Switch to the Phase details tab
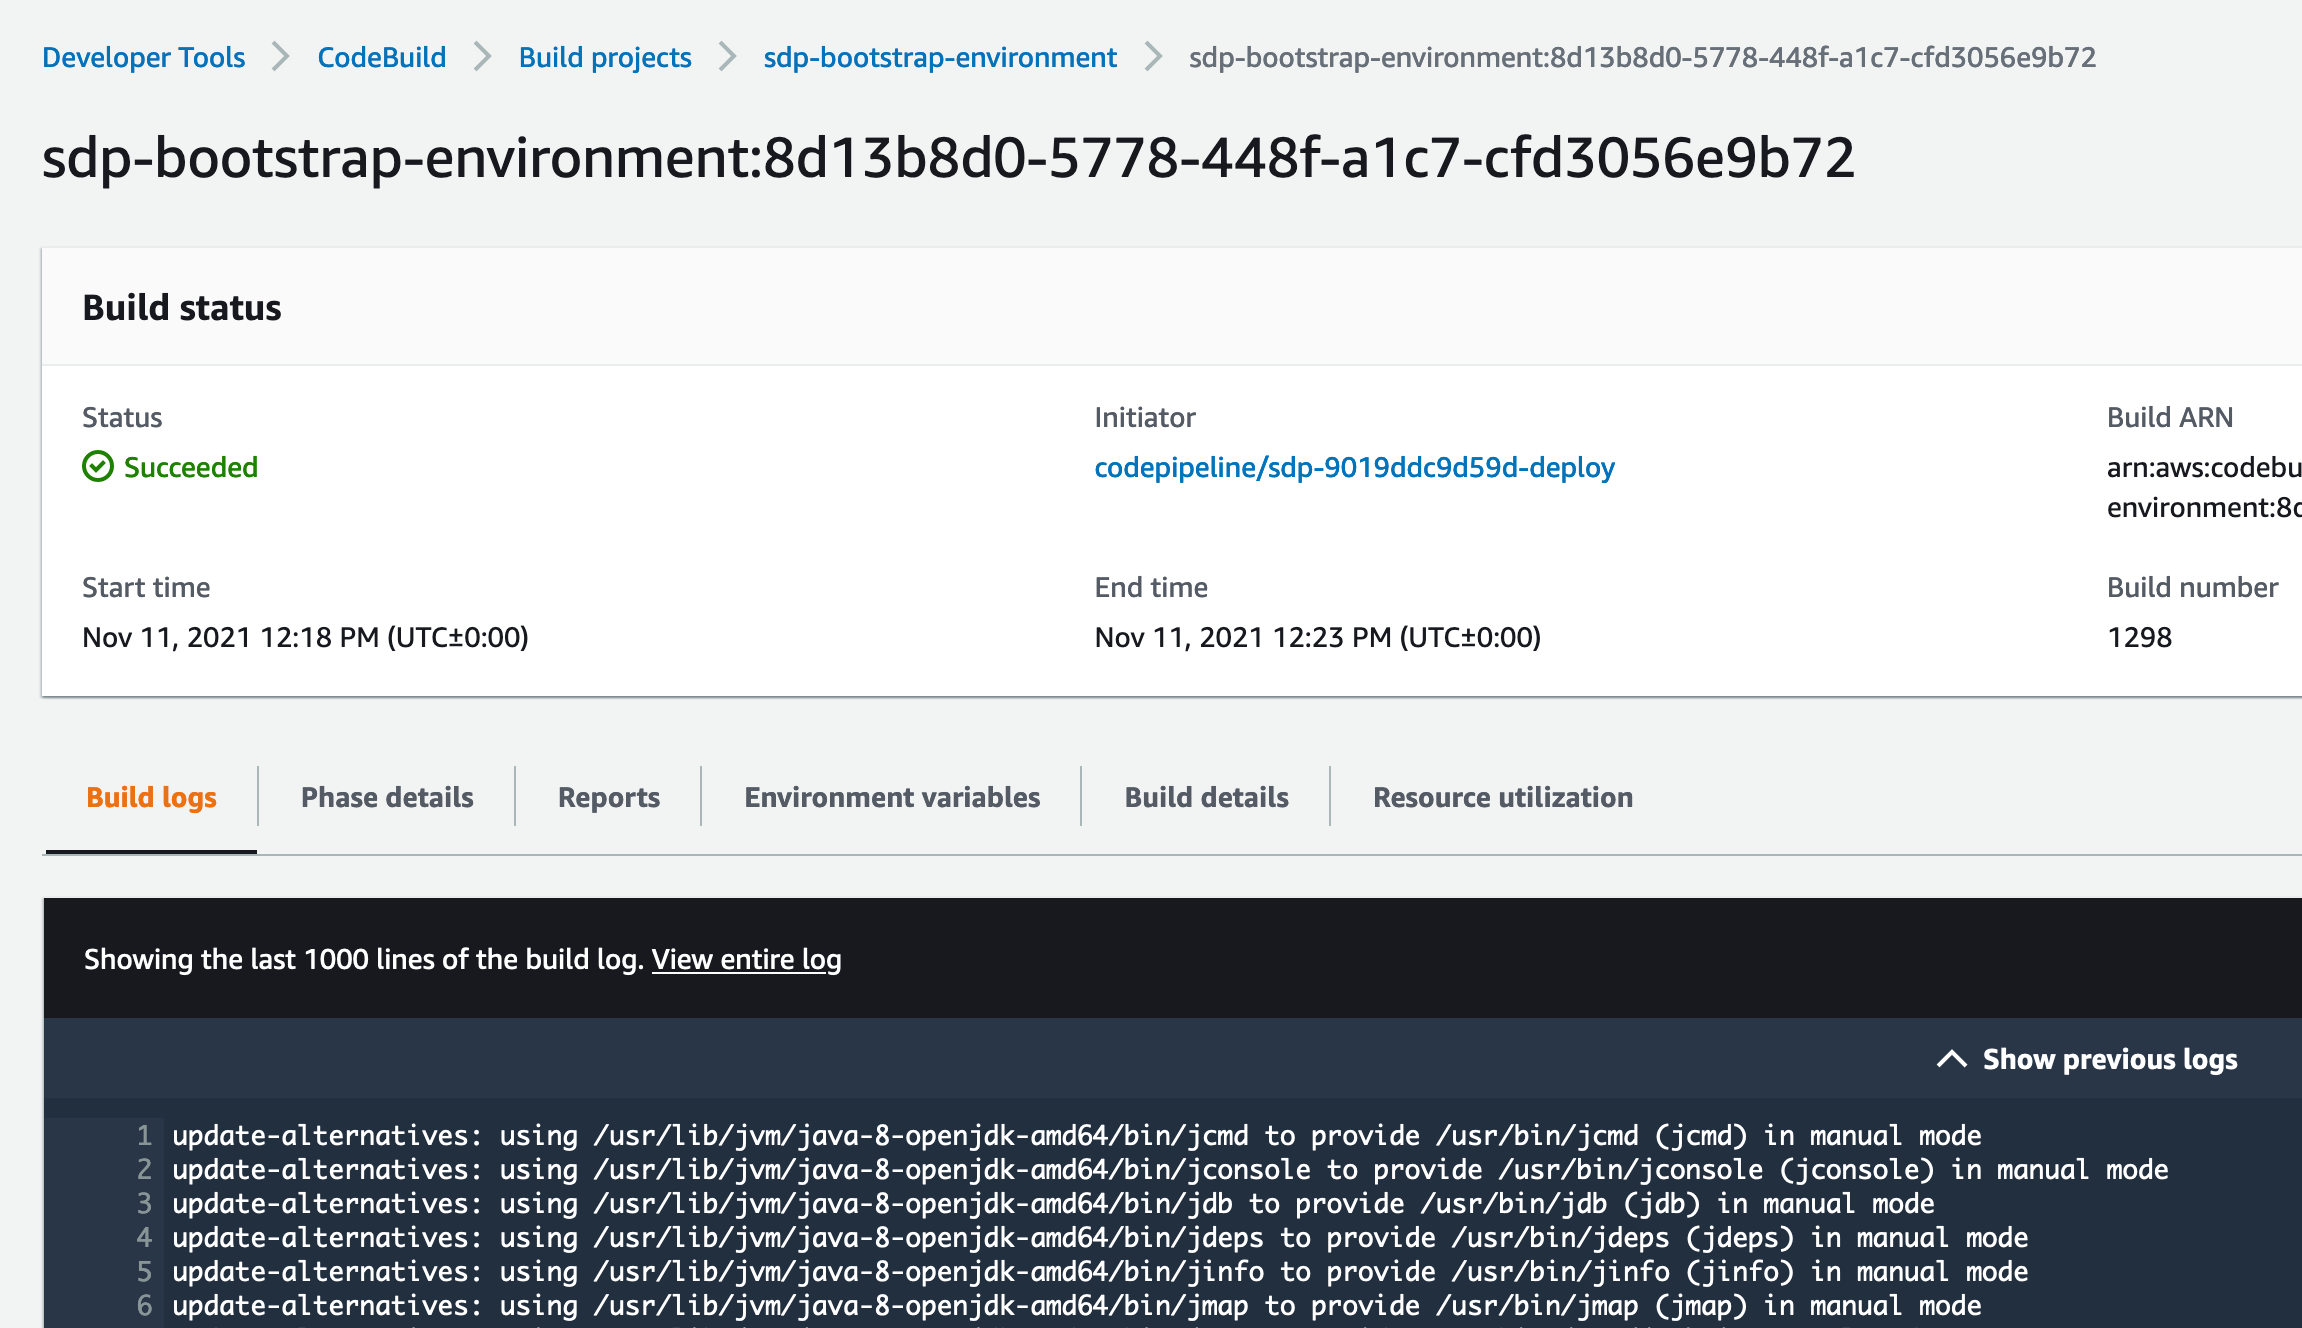Viewport: 2302px width, 1328px height. point(387,797)
